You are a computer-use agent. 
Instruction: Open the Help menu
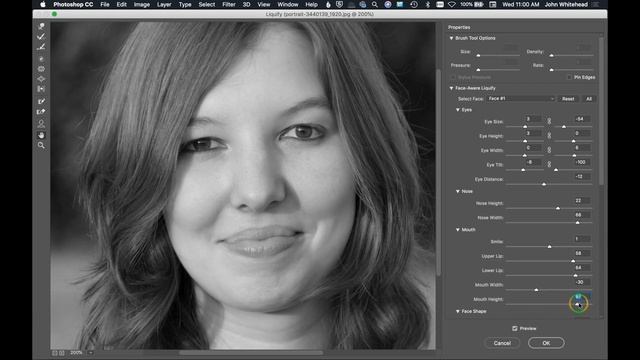[311, 4]
